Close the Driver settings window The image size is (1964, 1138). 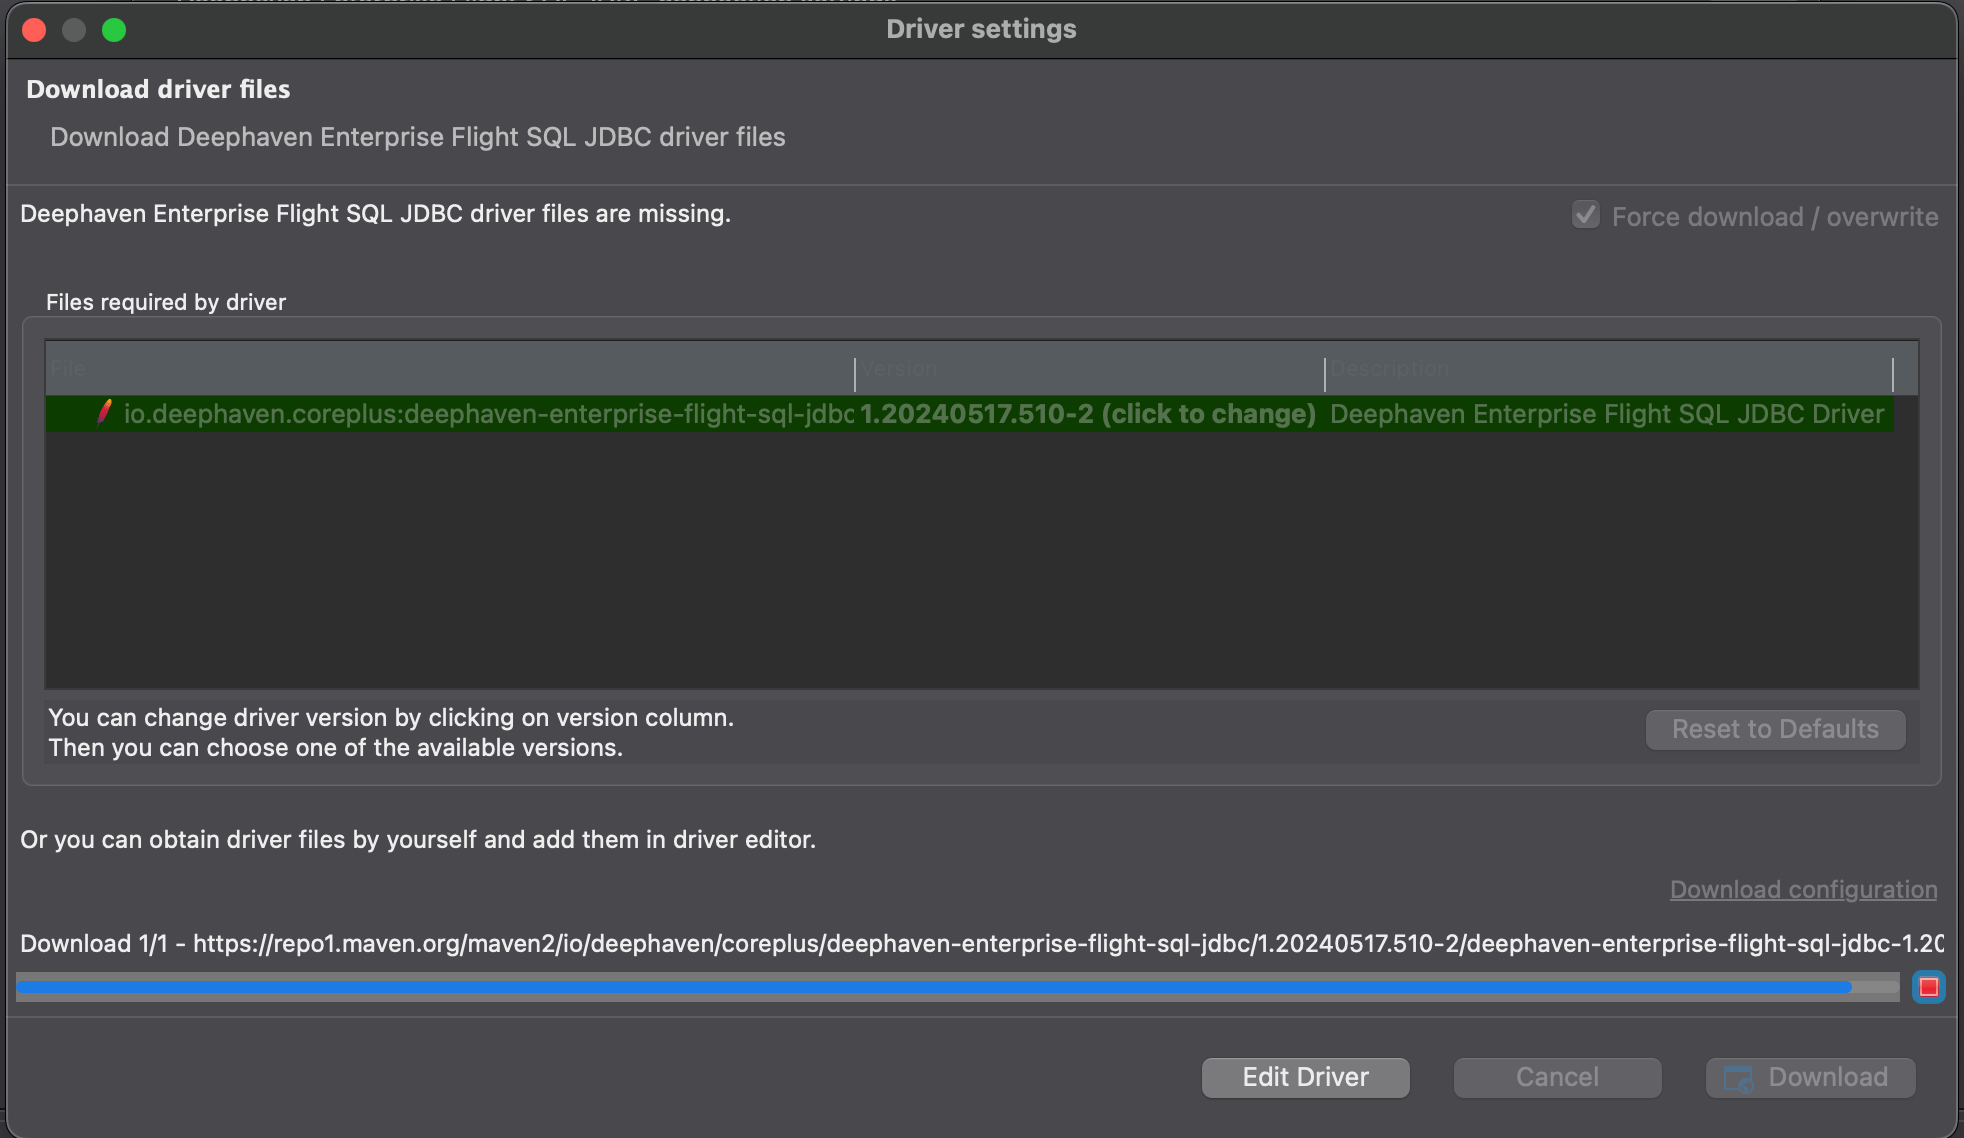(x=34, y=30)
